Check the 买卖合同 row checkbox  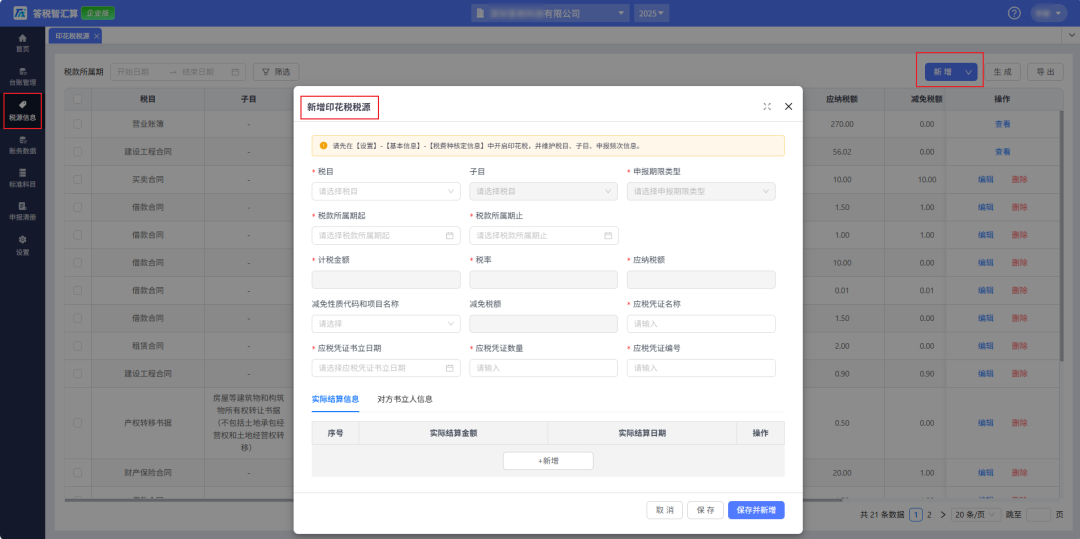[x=77, y=179]
